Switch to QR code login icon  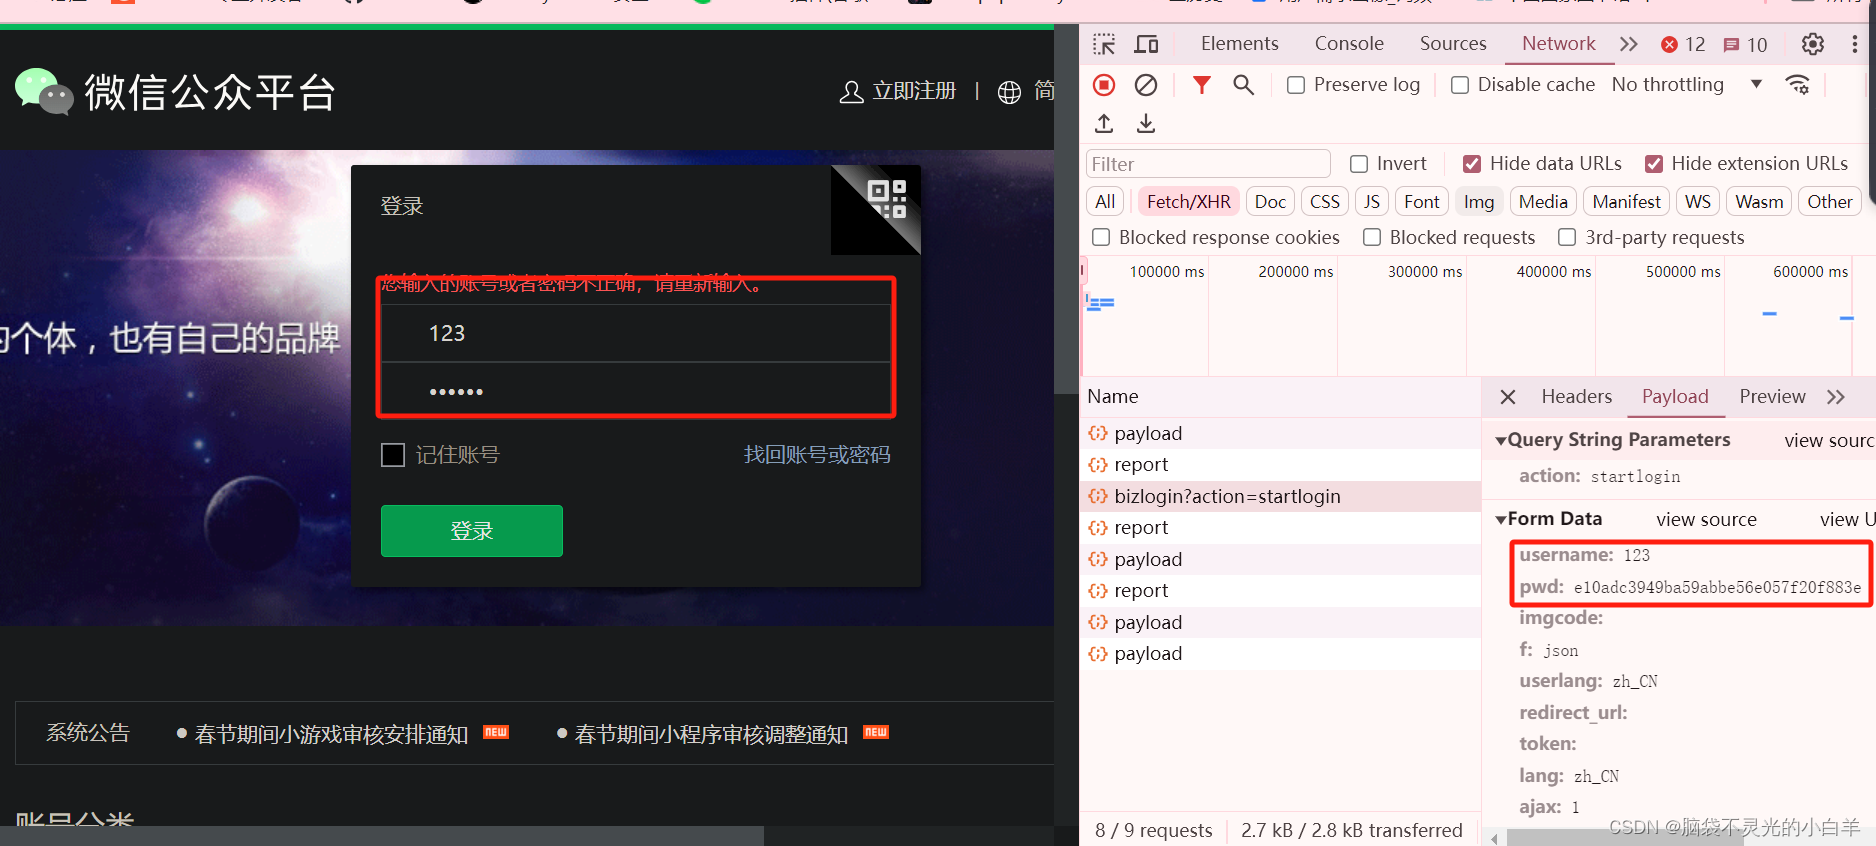click(886, 200)
